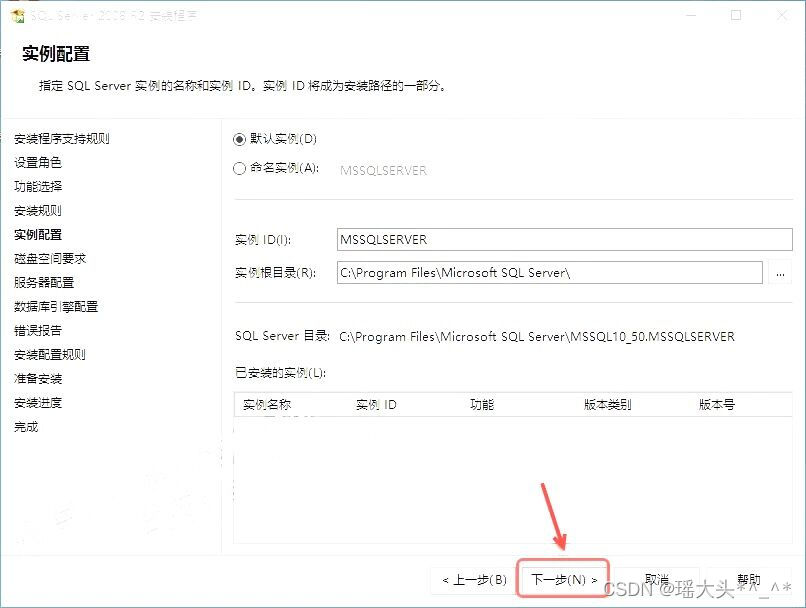Minimize the setup window

click(691, 15)
